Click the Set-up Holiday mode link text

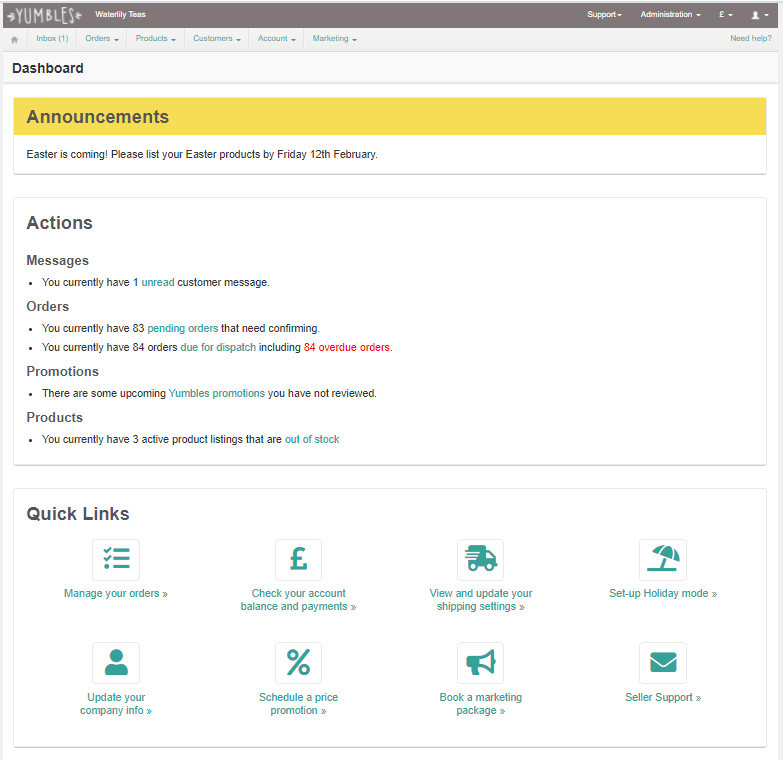click(x=663, y=593)
